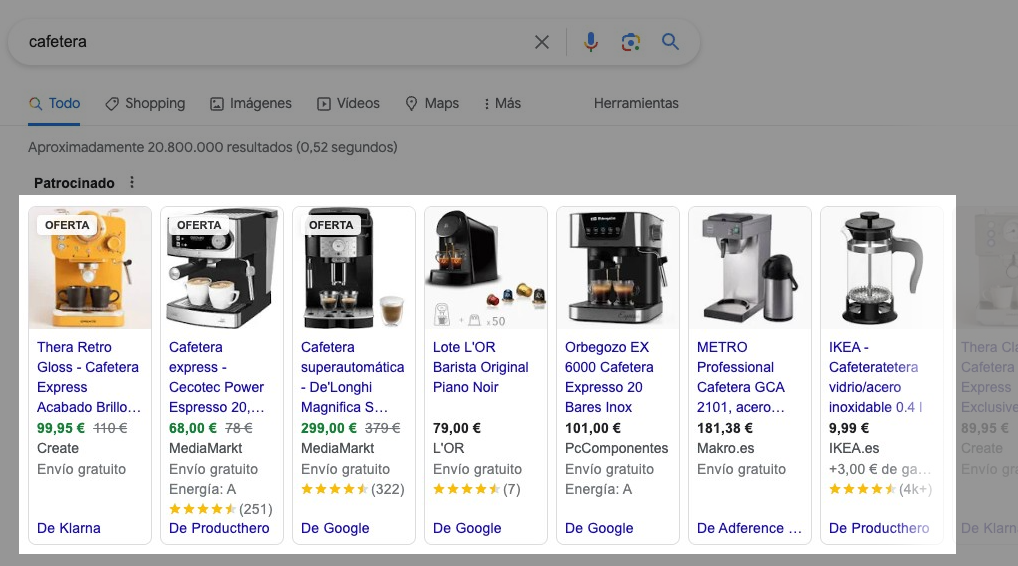The height and width of the screenshot is (566, 1018).
Task: Click the results count text
Action: click(x=212, y=147)
